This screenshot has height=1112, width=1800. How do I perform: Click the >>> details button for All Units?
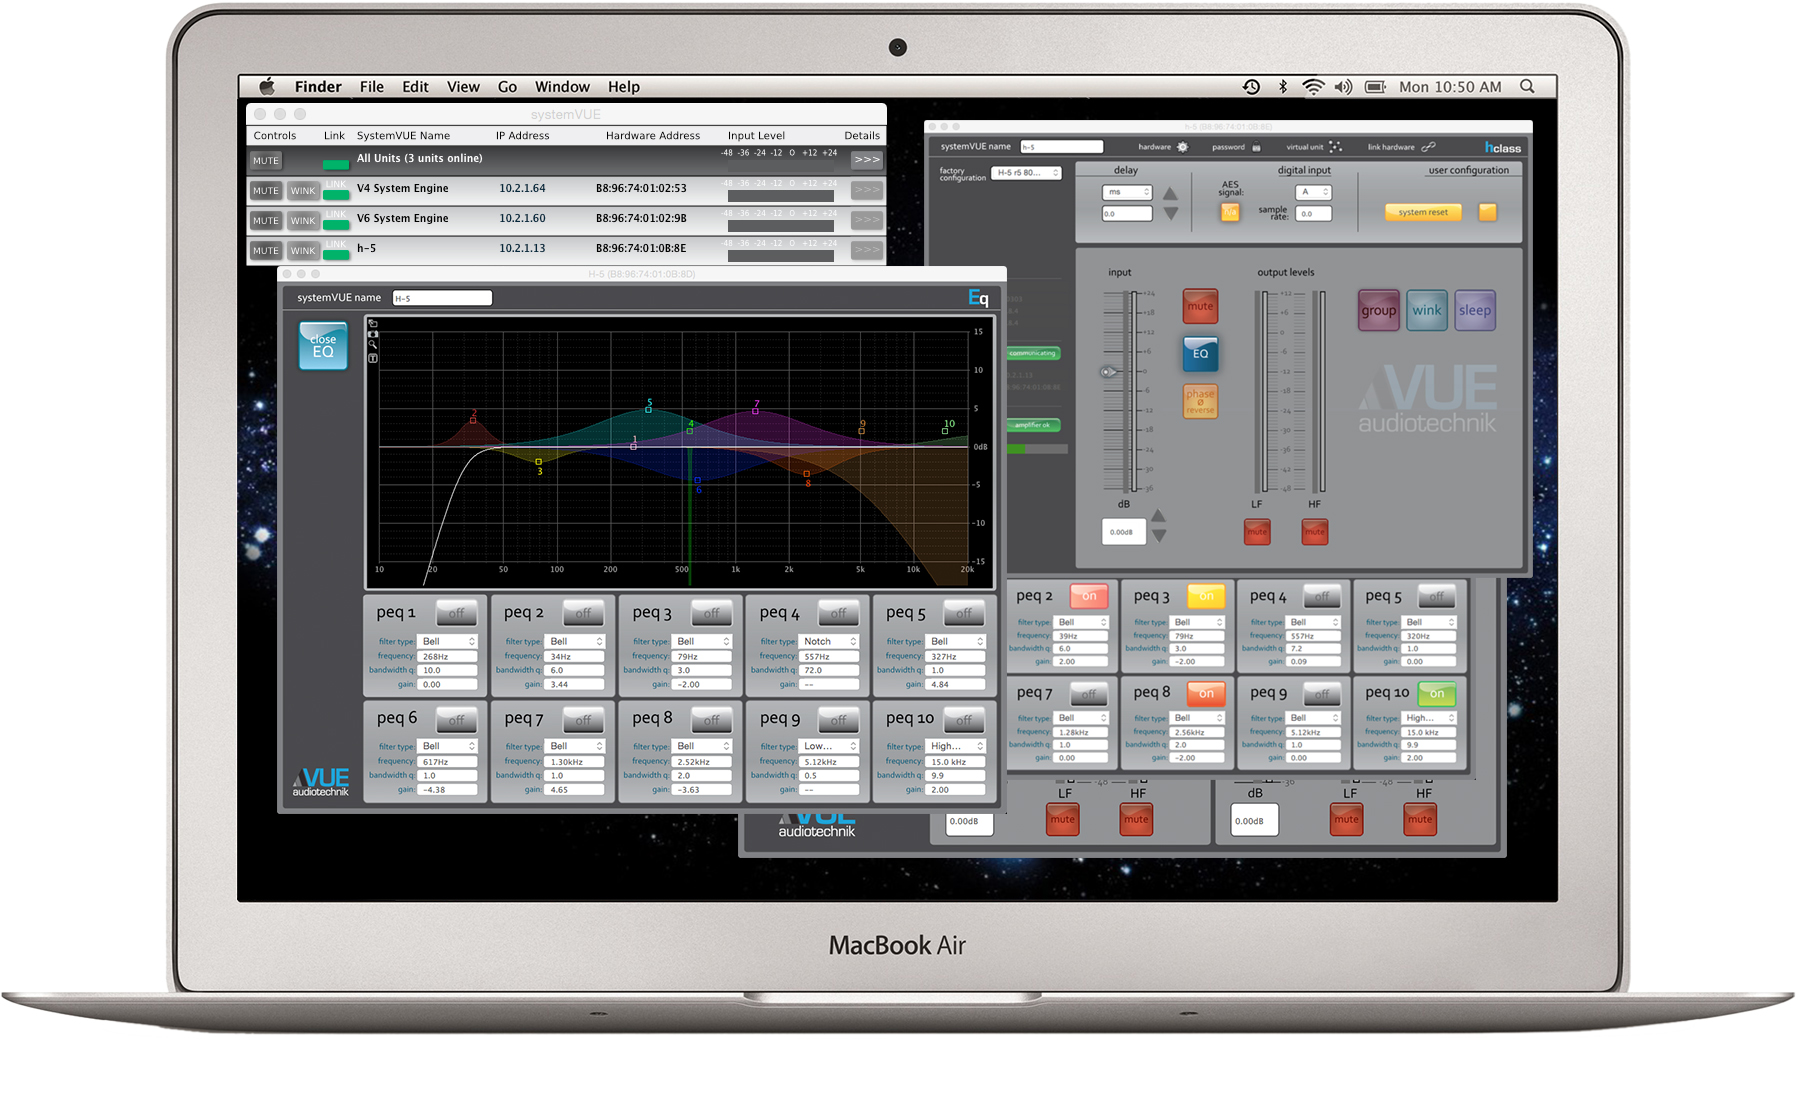(x=866, y=160)
